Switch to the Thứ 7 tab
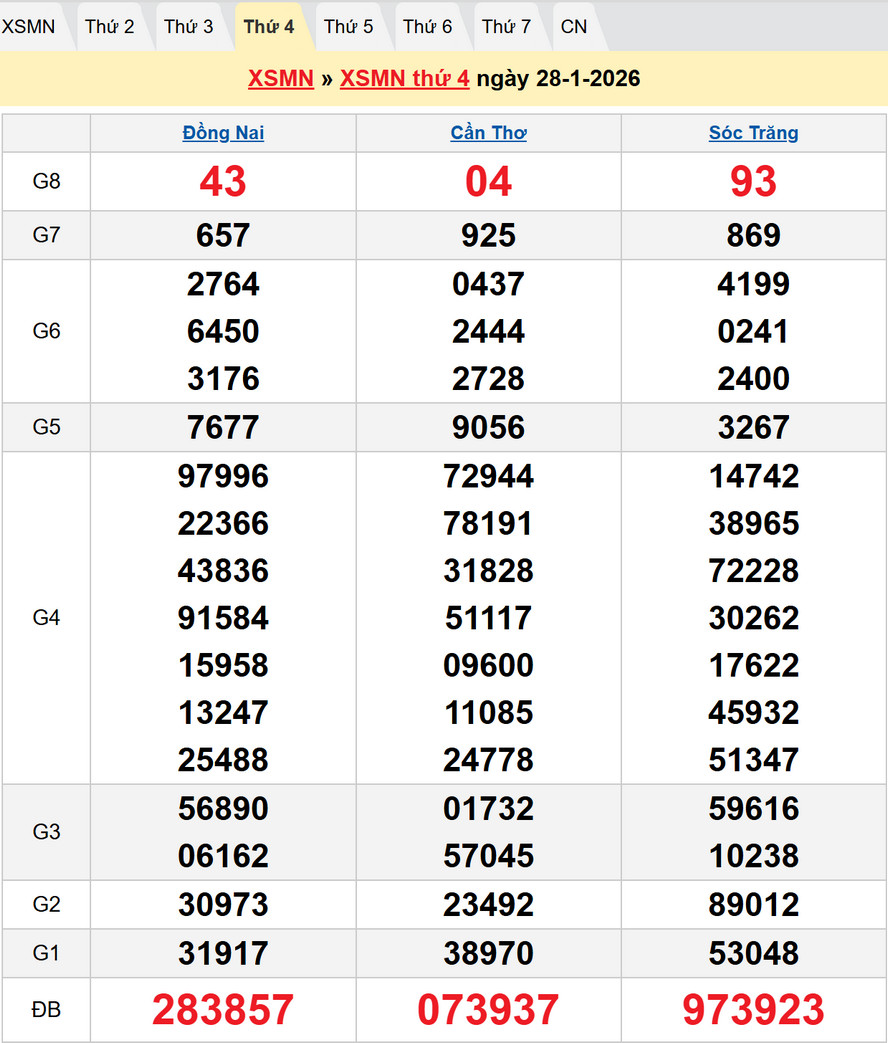 coord(507,27)
